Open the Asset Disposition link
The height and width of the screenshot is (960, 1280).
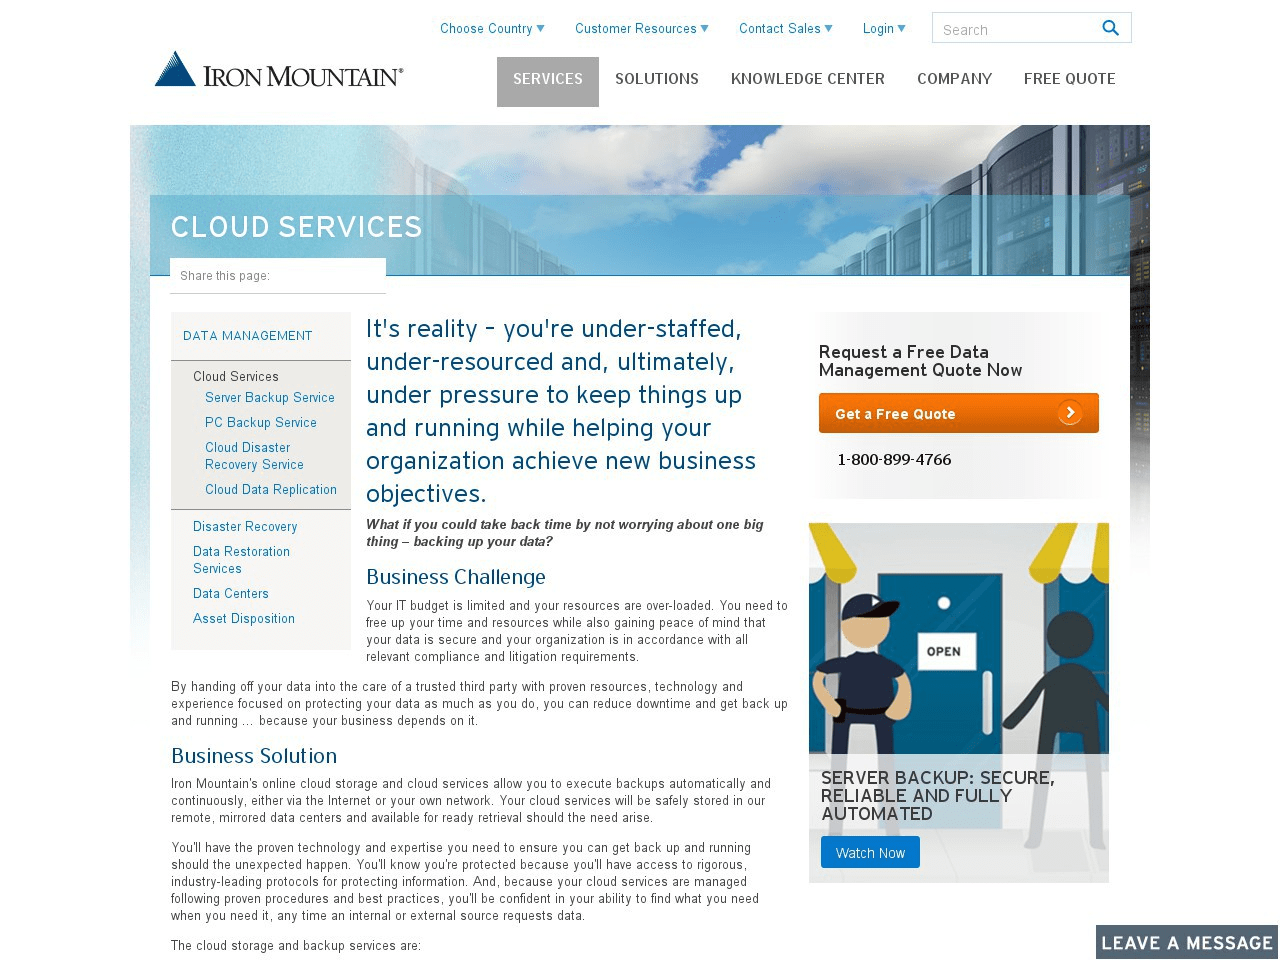click(244, 618)
